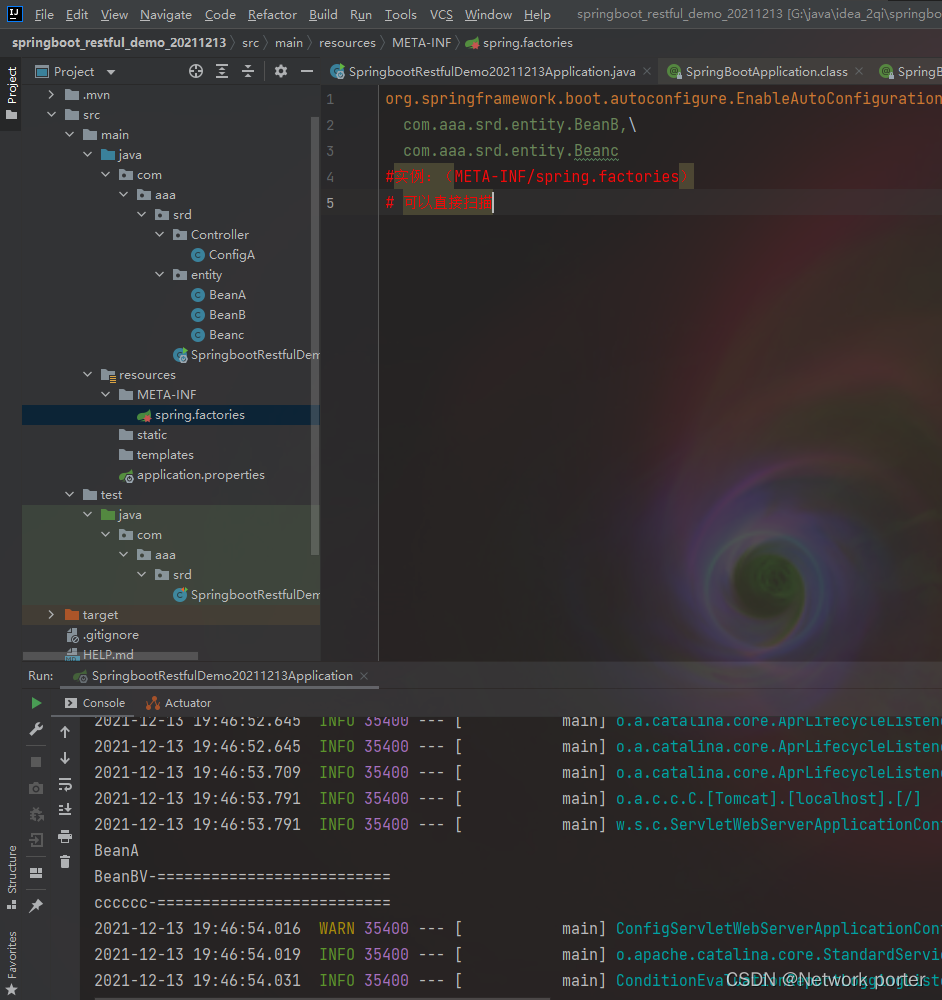Click the pin tab icon in Run panel

tap(36, 906)
